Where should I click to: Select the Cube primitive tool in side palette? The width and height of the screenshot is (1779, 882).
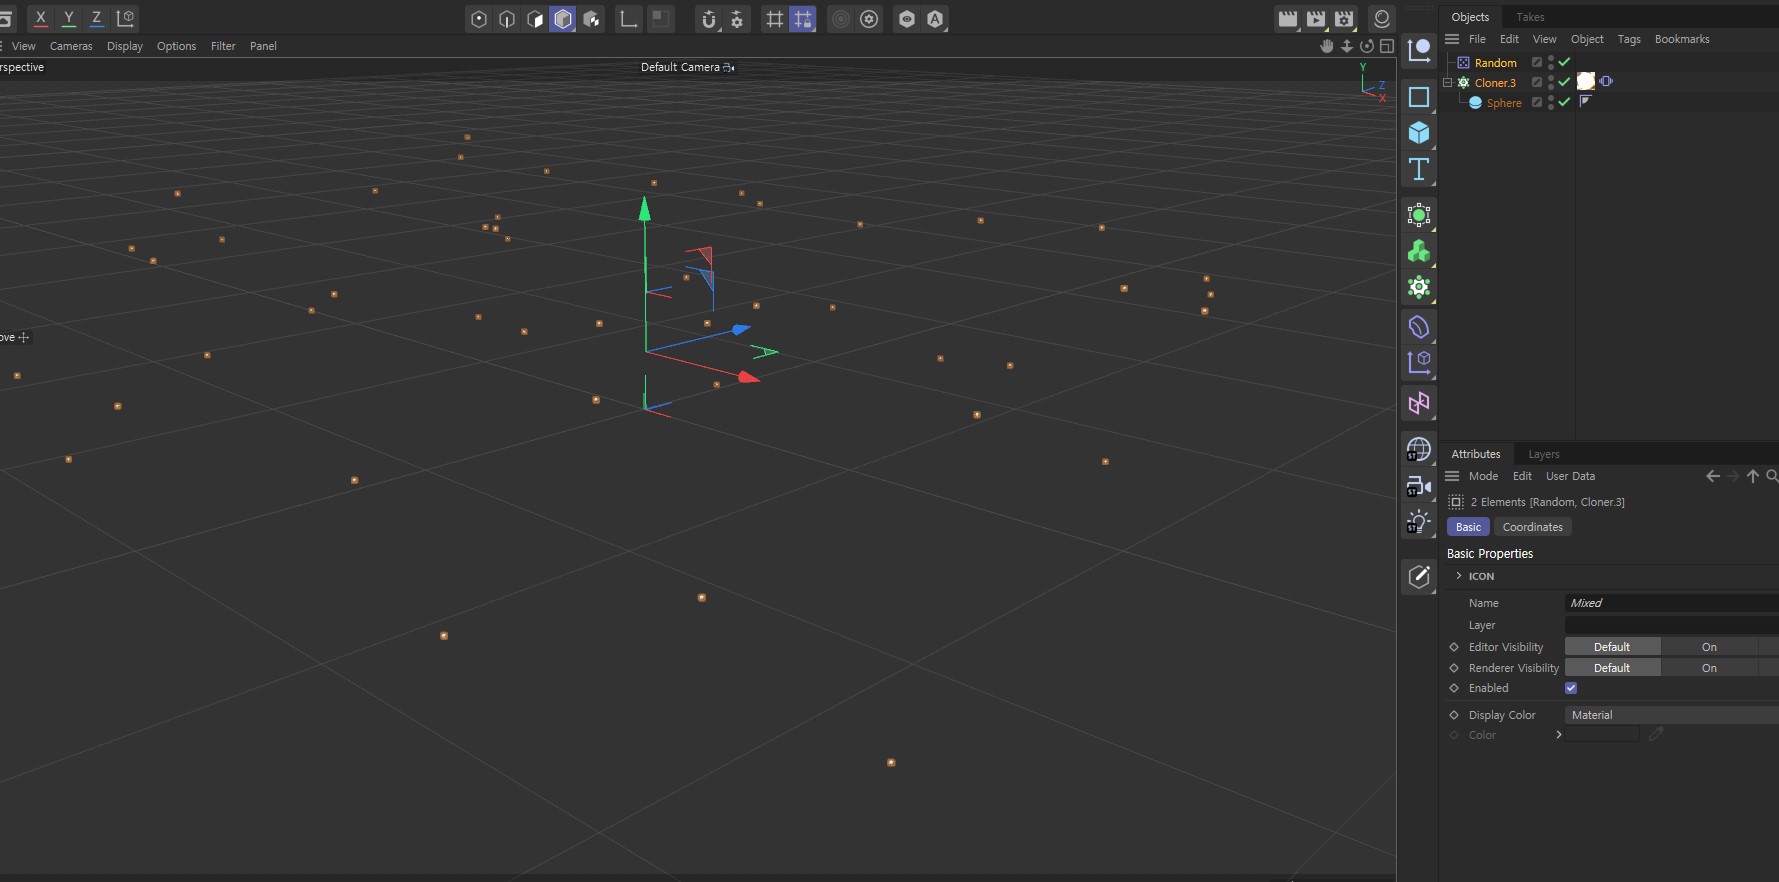click(x=1418, y=133)
